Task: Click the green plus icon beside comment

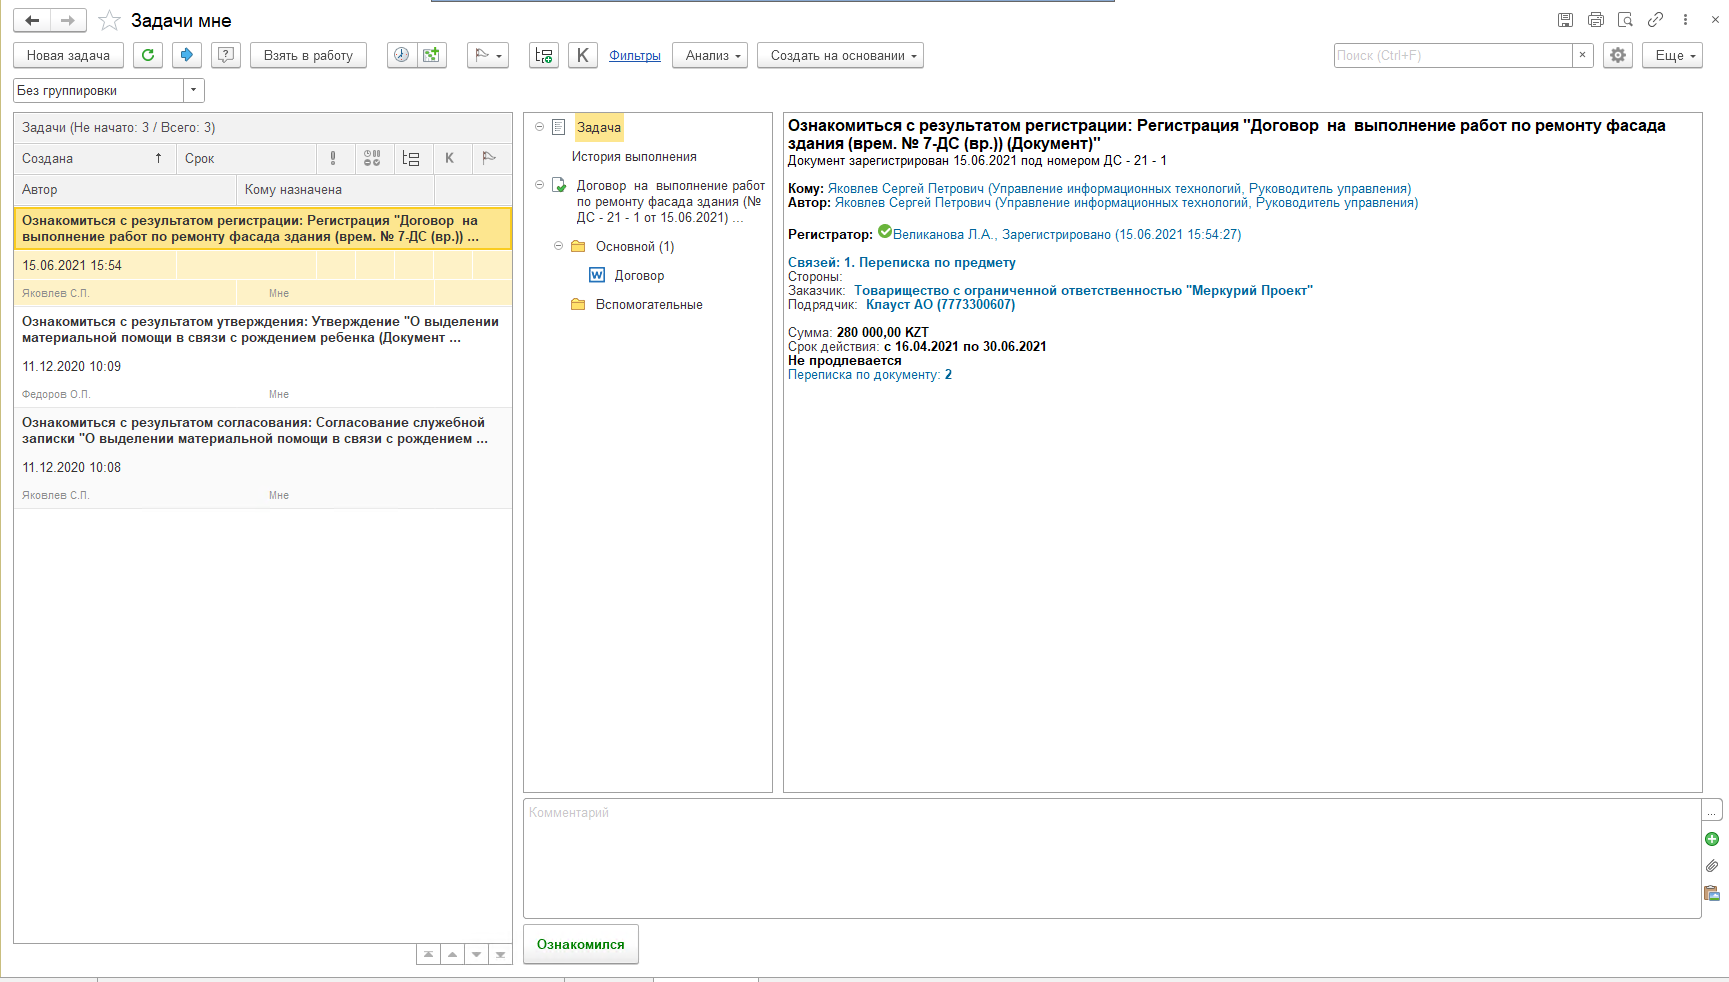Action: (x=1712, y=839)
